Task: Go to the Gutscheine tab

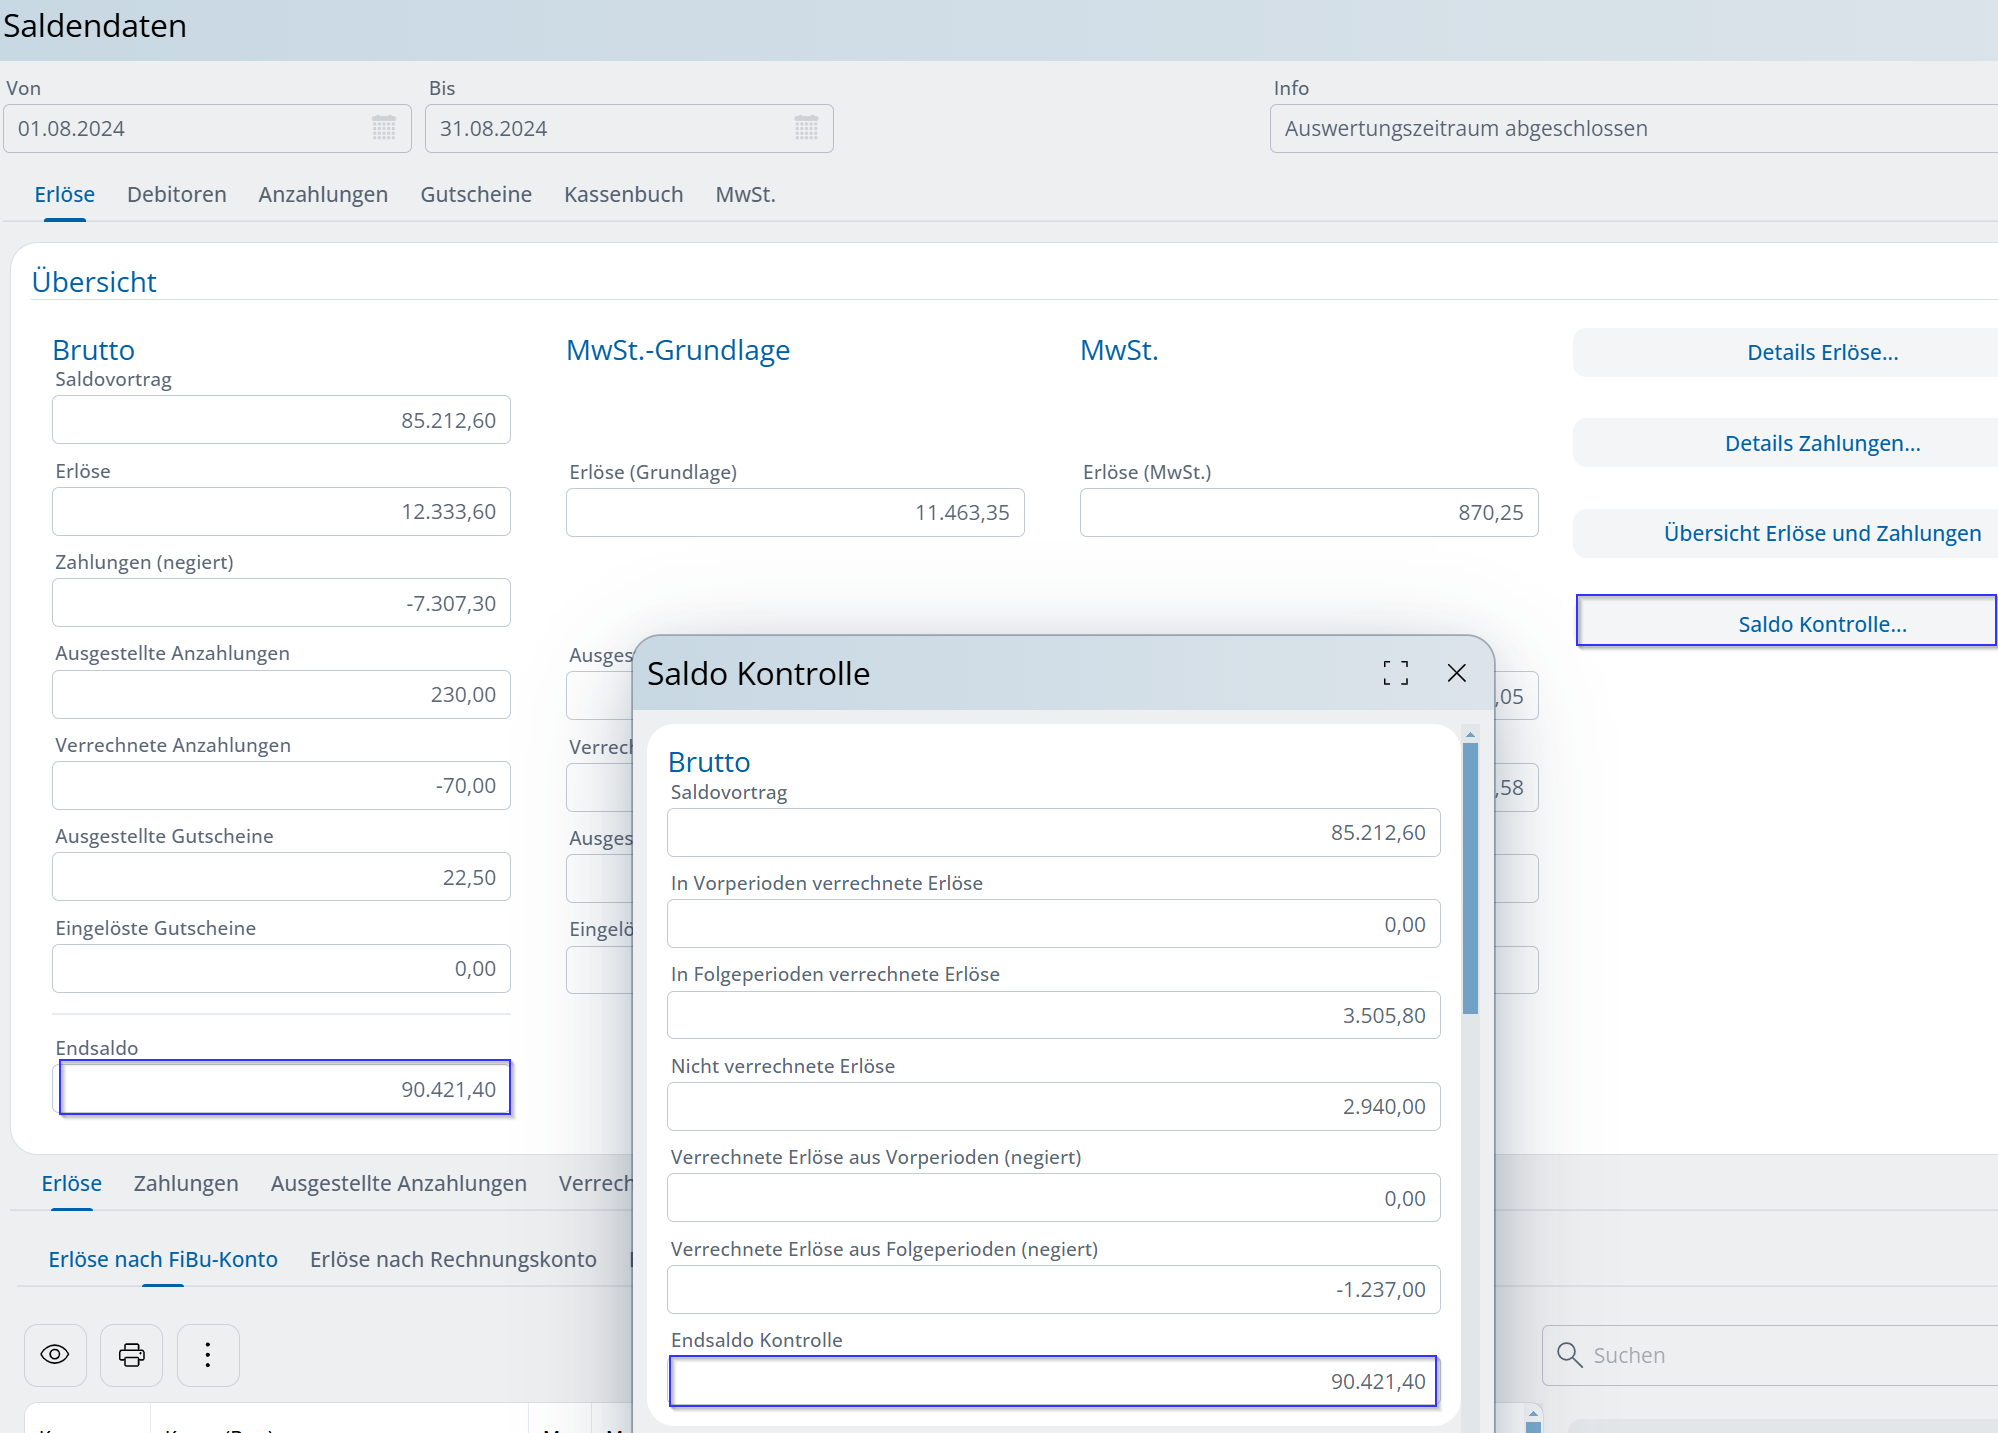Action: click(476, 194)
